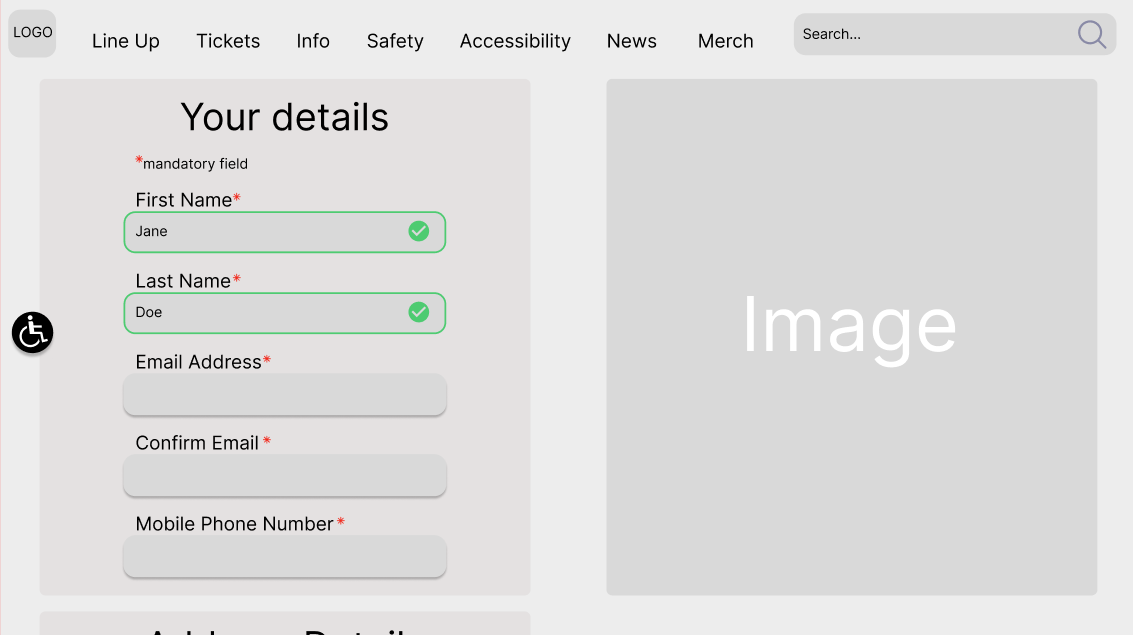Viewport: 1133px width, 635px height.
Task: Click into the Confirm Email field
Action: pos(285,476)
